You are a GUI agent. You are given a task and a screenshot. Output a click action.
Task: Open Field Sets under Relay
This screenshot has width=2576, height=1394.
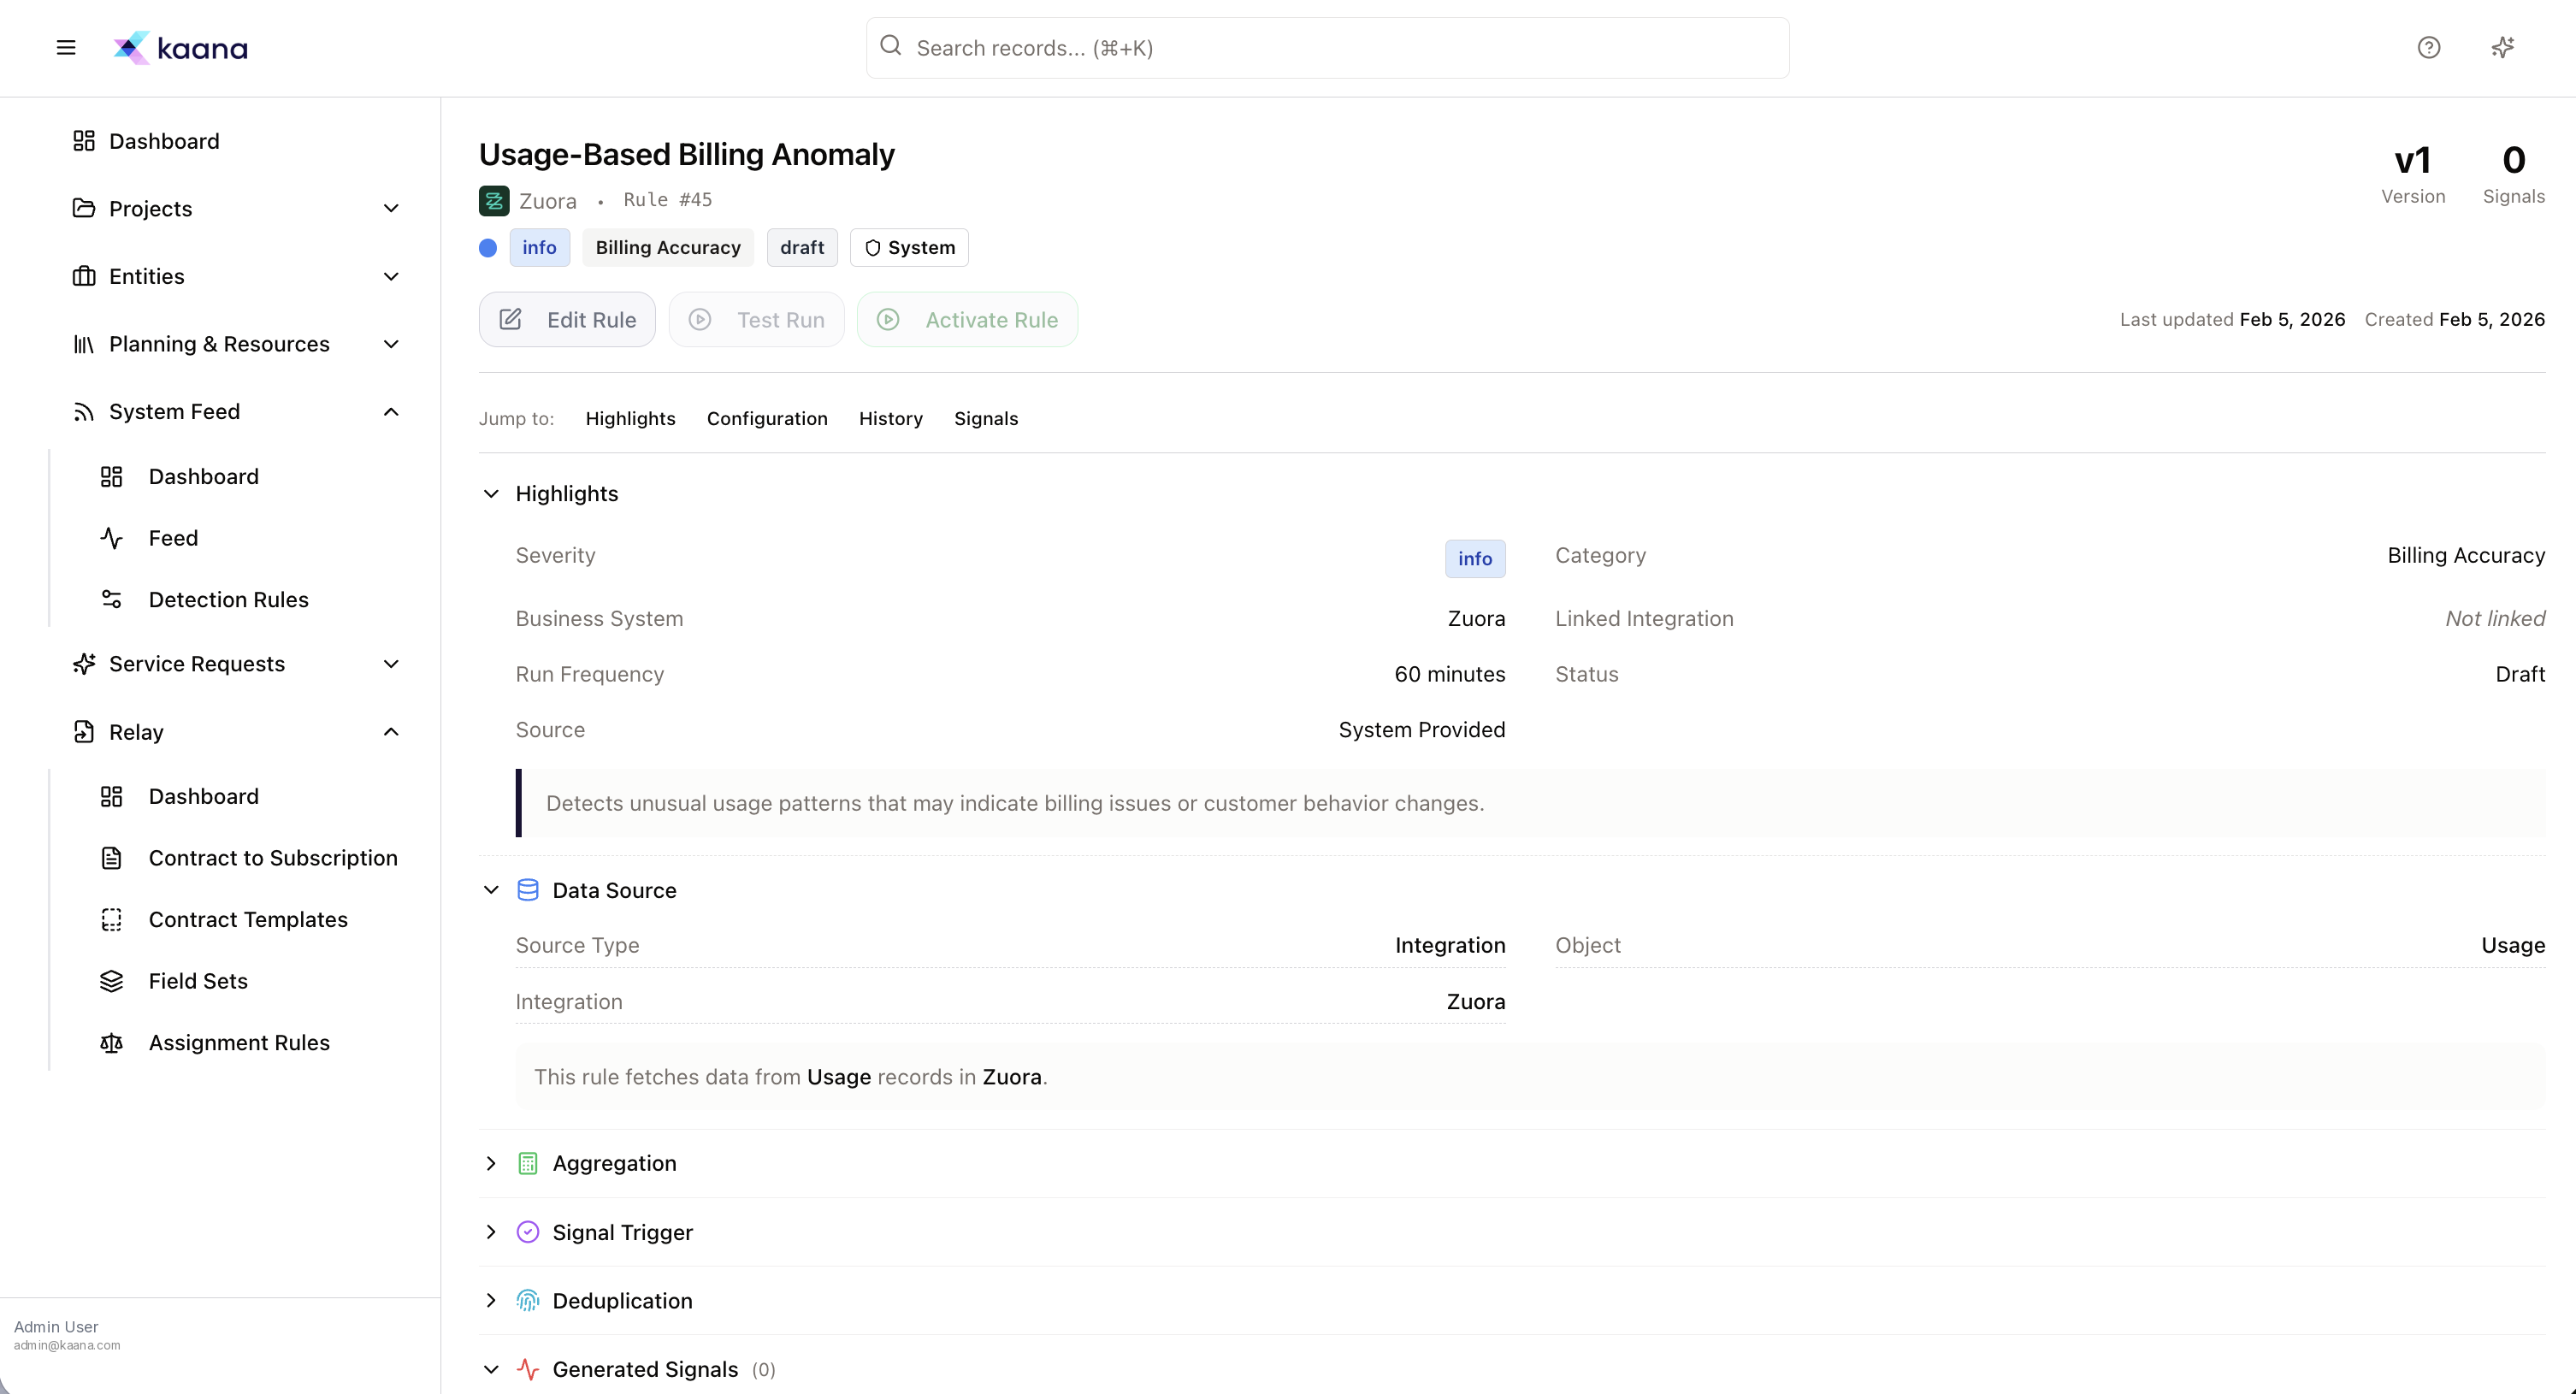click(197, 981)
